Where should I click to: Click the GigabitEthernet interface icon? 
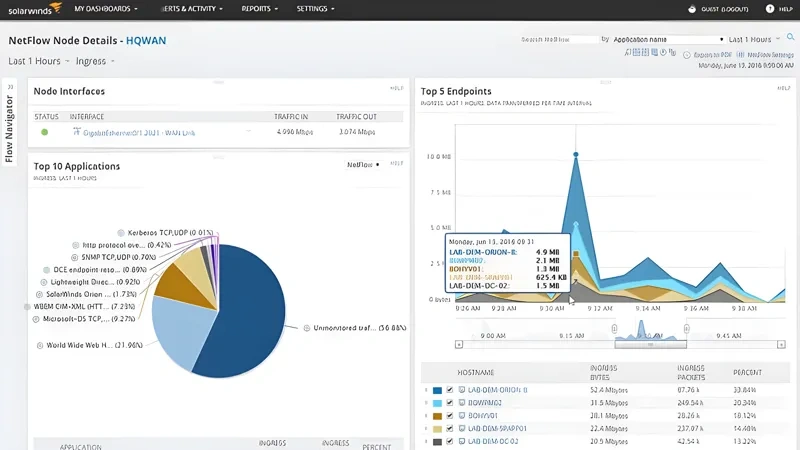coord(76,131)
